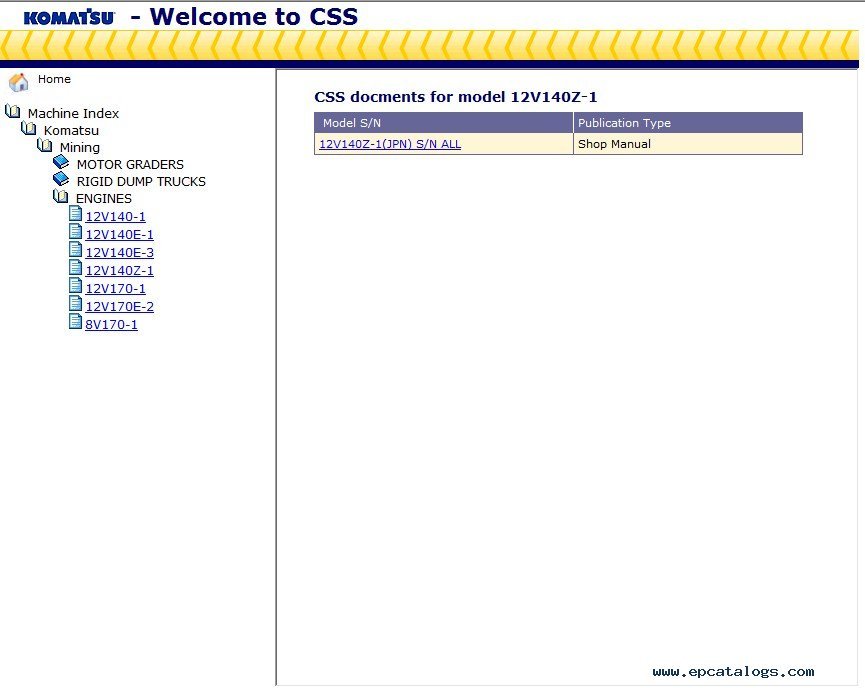The image size is (865, 688).
Task: Expand the RIGID DUMP TRUCKS closed-book icon
Action: (61, 180)
